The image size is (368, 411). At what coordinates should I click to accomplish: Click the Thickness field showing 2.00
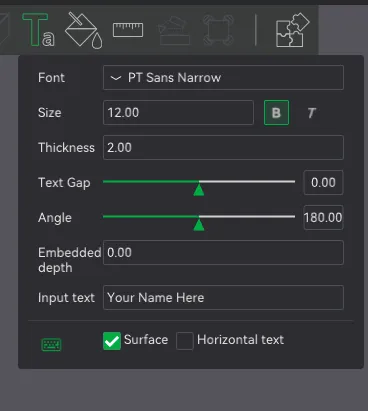point(223,148)
